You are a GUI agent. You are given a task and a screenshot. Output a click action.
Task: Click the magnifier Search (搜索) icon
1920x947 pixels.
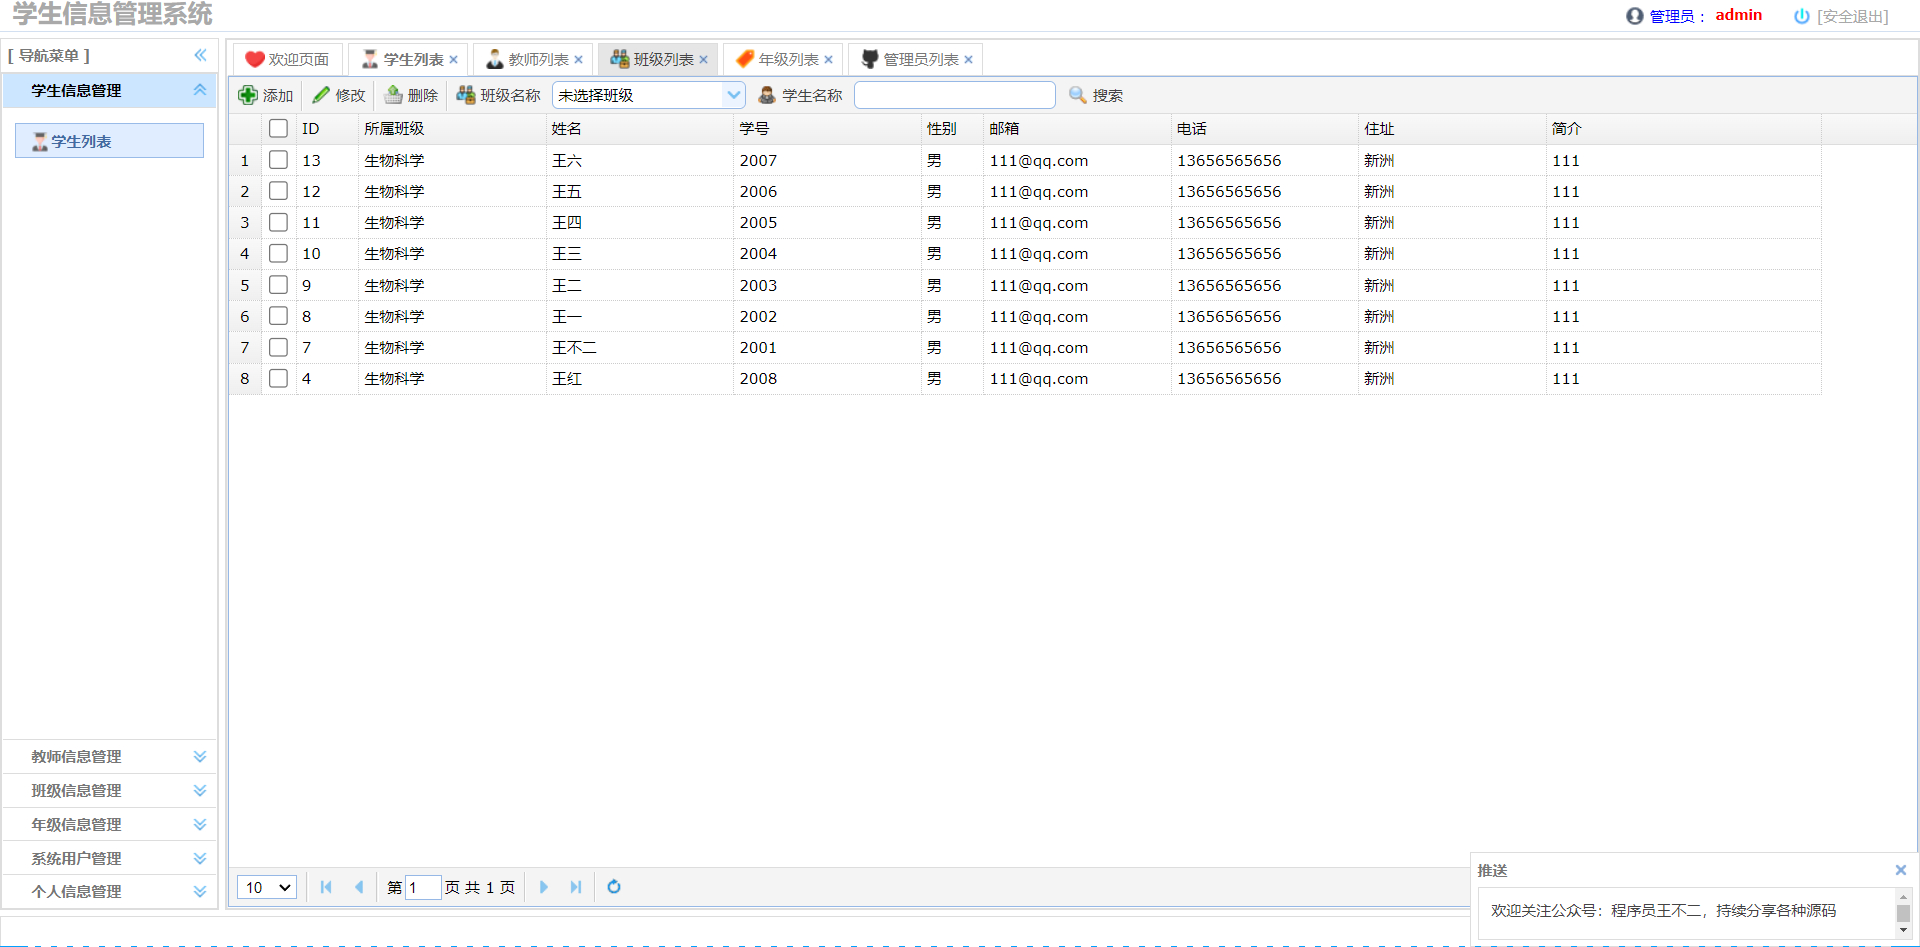click(1077, 95)
